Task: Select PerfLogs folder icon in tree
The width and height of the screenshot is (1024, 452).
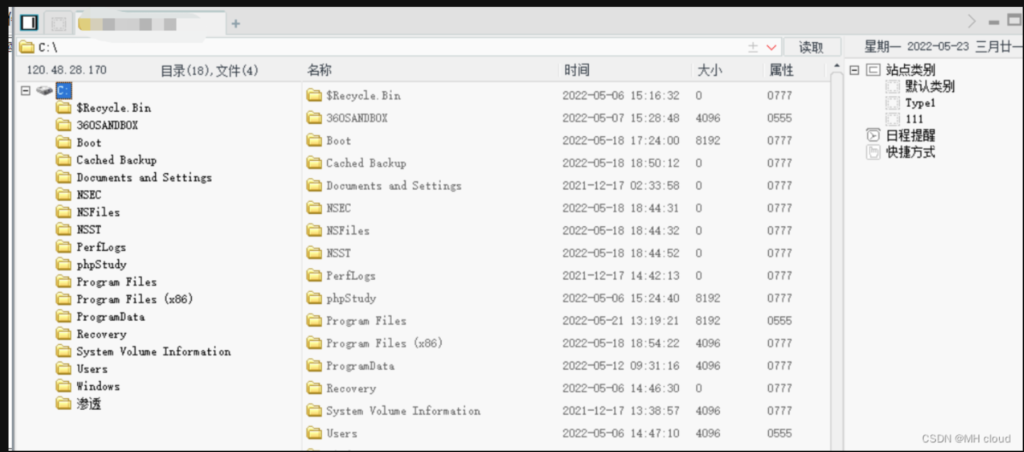Action: [x=63, y=247]
